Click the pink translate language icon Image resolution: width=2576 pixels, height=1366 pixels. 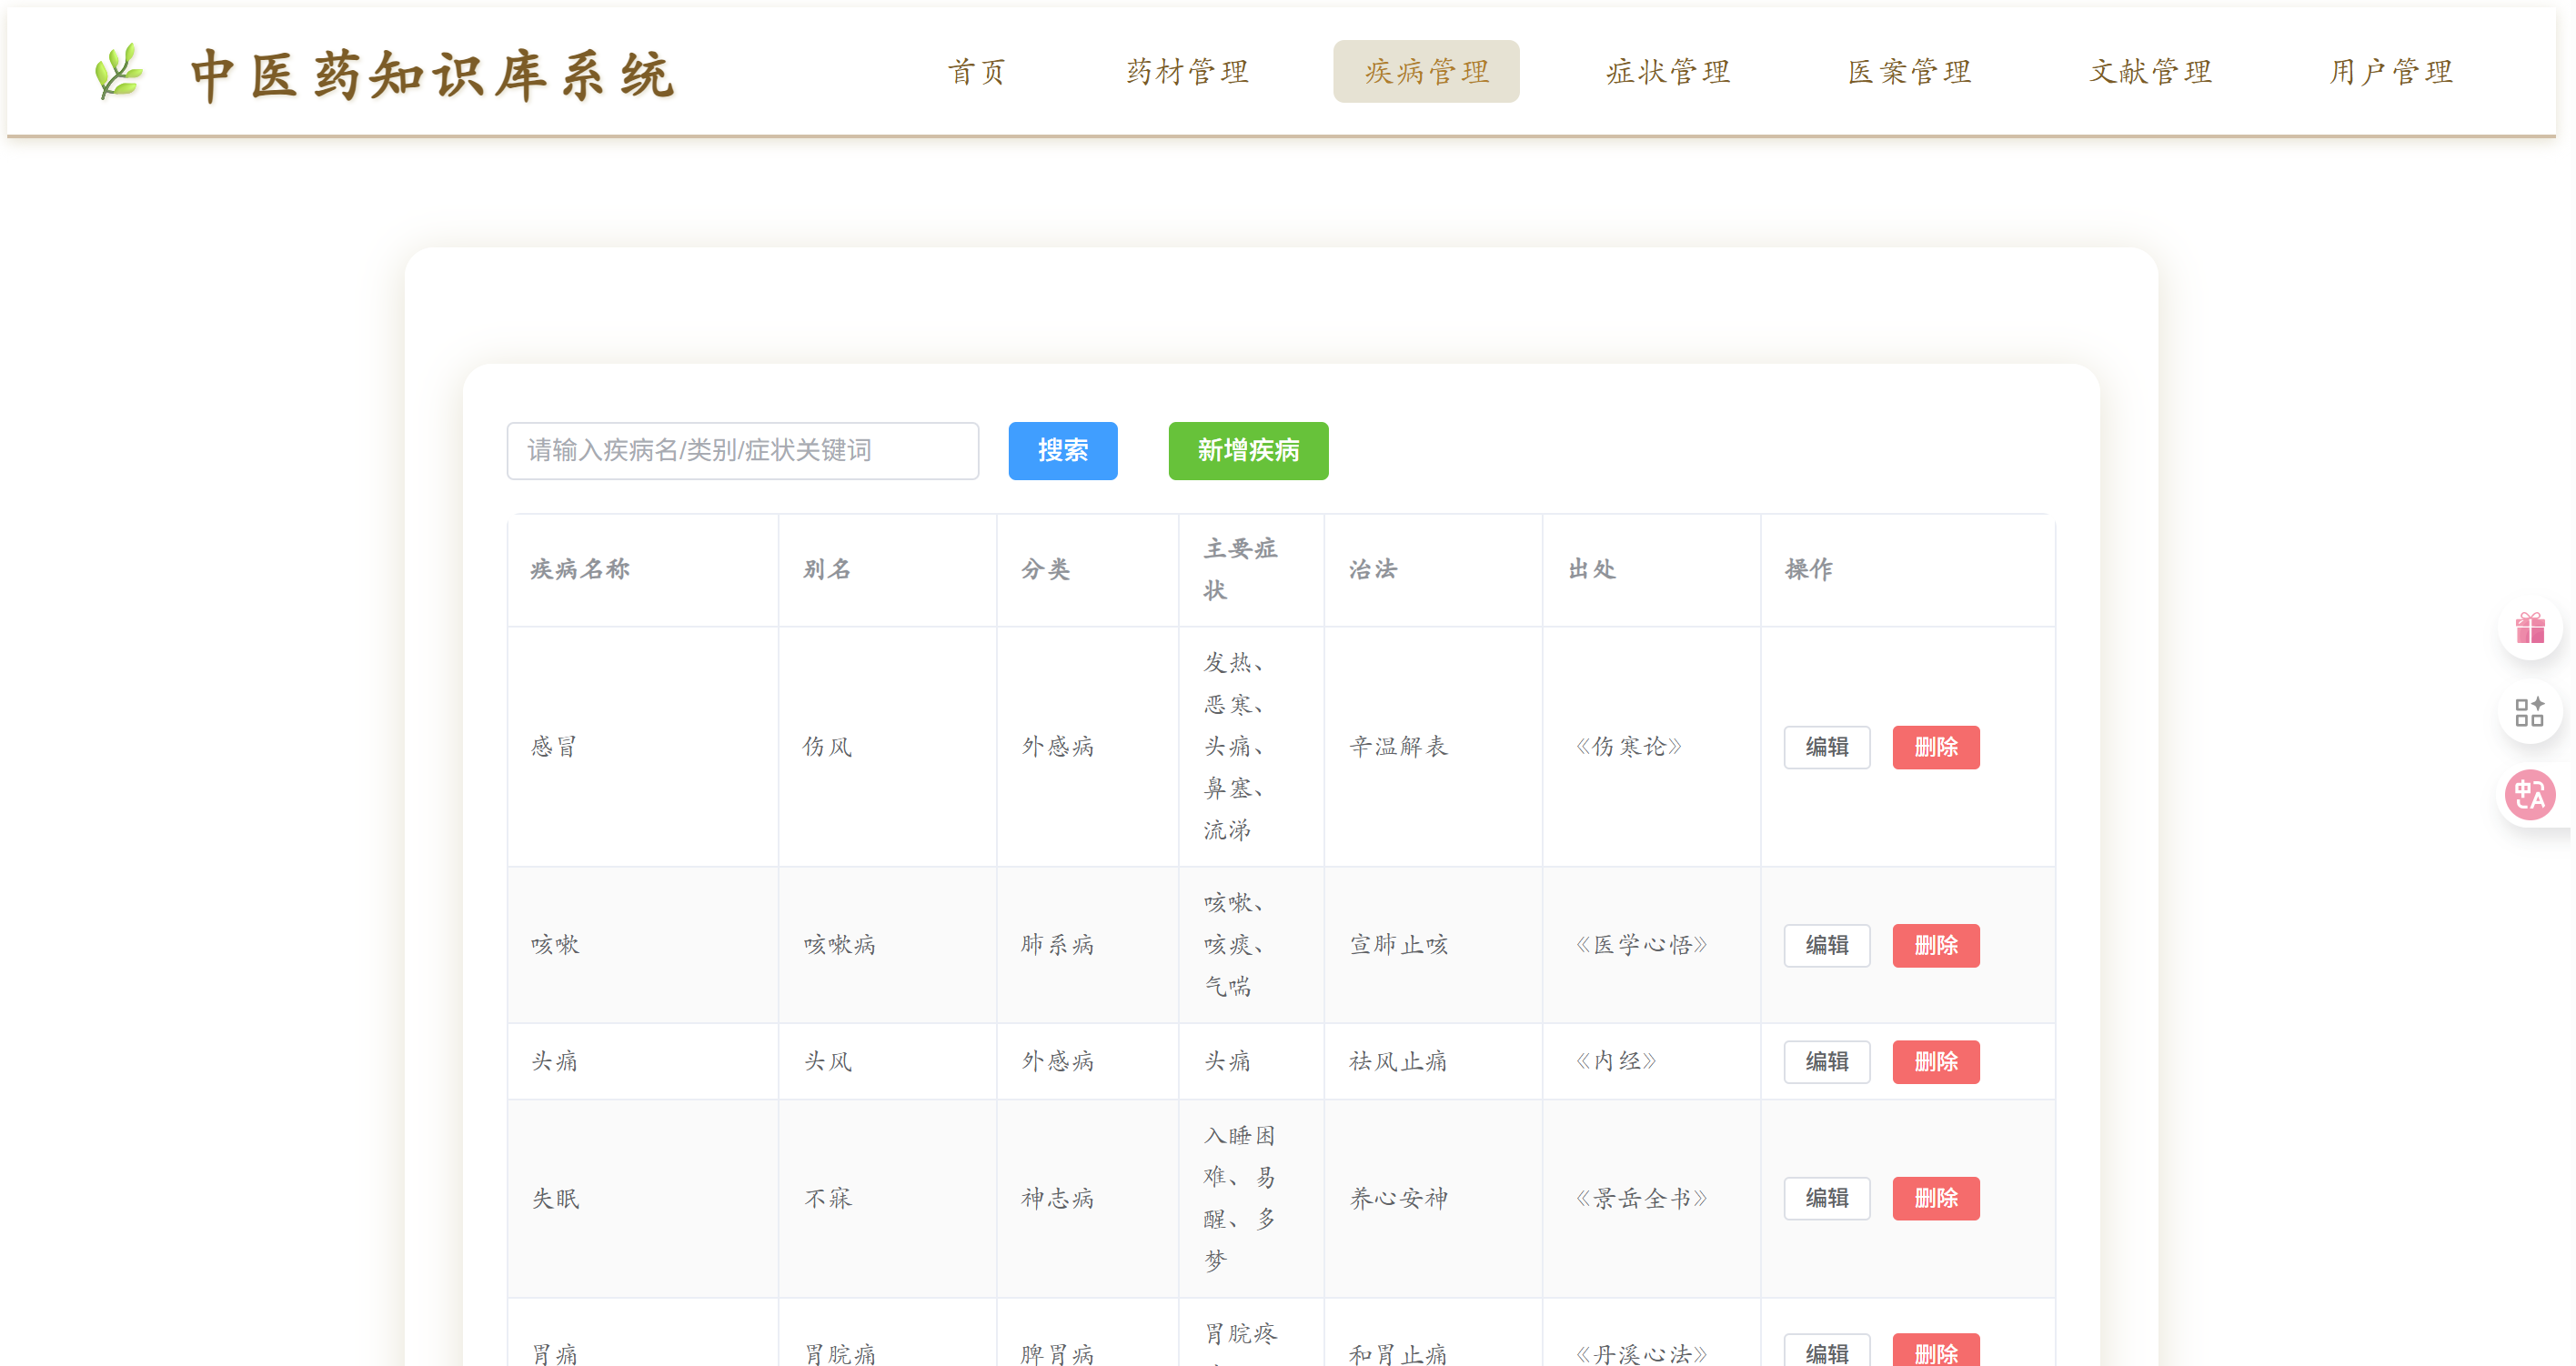tap(2529, 795)
